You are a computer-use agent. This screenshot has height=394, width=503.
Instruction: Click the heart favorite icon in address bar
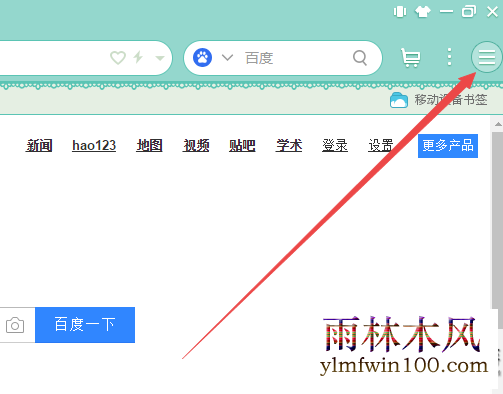point(118,58)
